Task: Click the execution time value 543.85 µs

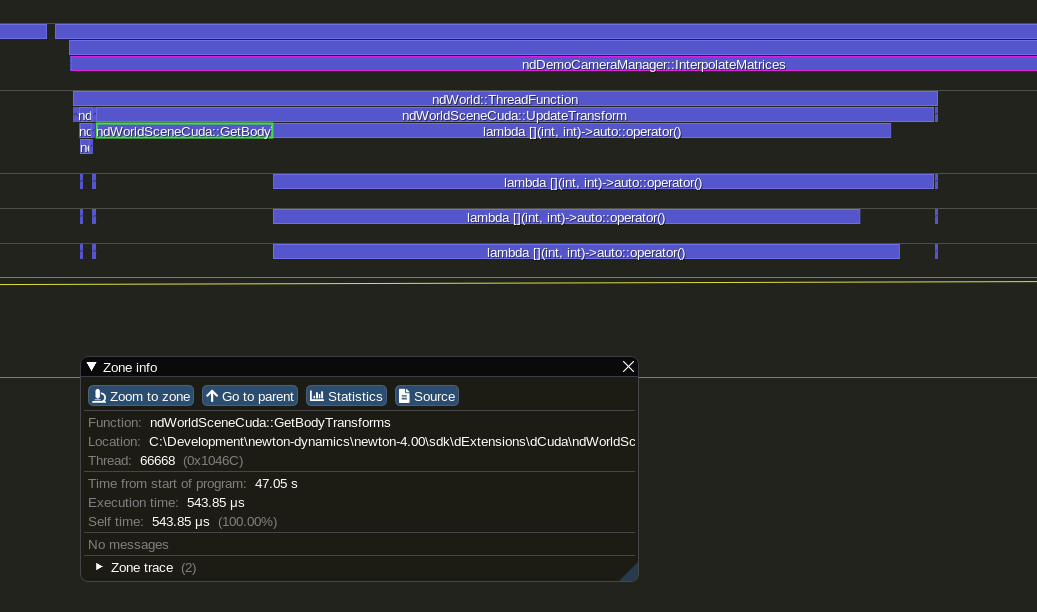Action: pos(216,502)
